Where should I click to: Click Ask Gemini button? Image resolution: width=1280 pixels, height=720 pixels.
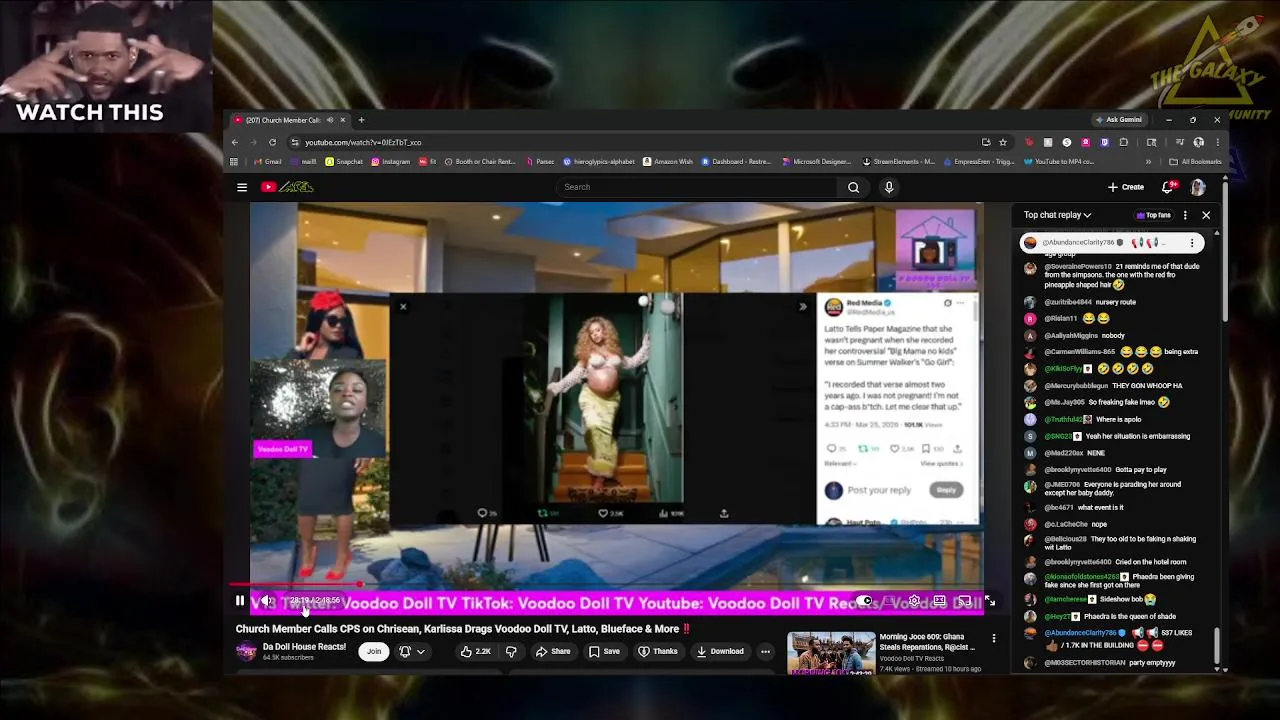click(1119, 120)
